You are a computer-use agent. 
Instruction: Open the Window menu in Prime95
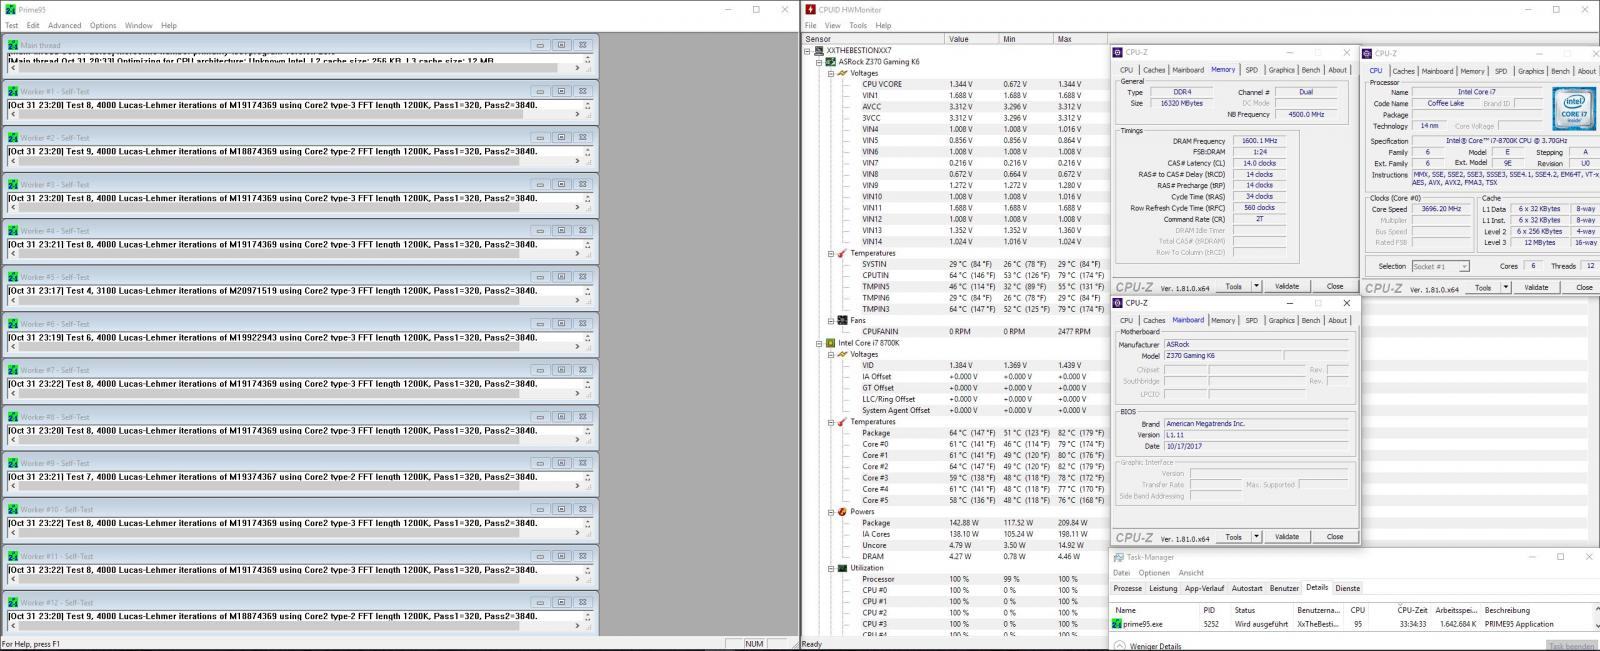(x=138, y=25)
